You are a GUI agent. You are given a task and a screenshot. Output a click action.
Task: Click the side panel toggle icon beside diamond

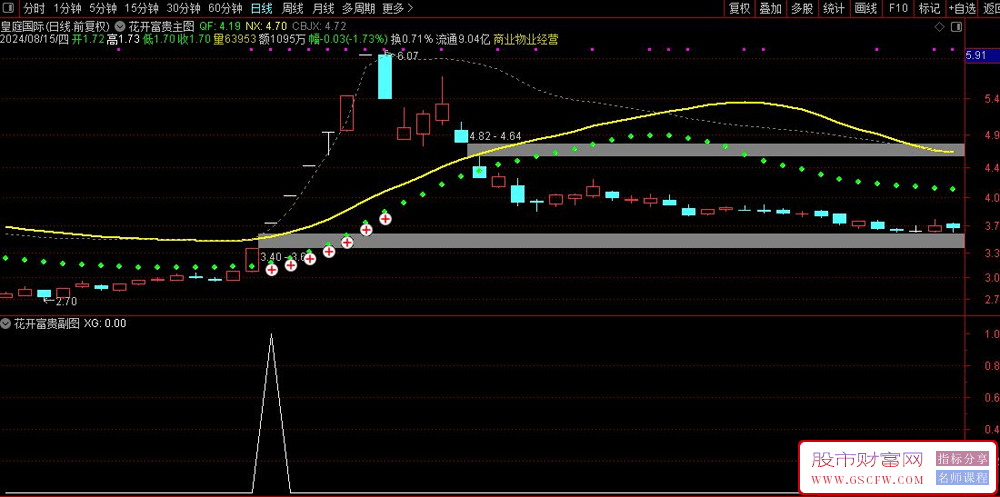[955, 27]
